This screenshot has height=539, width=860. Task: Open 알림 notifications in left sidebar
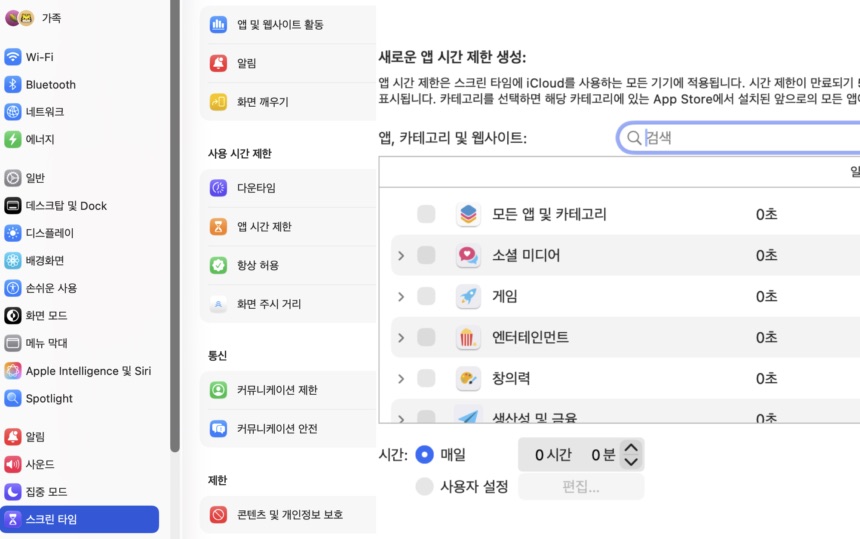point(25,436)
